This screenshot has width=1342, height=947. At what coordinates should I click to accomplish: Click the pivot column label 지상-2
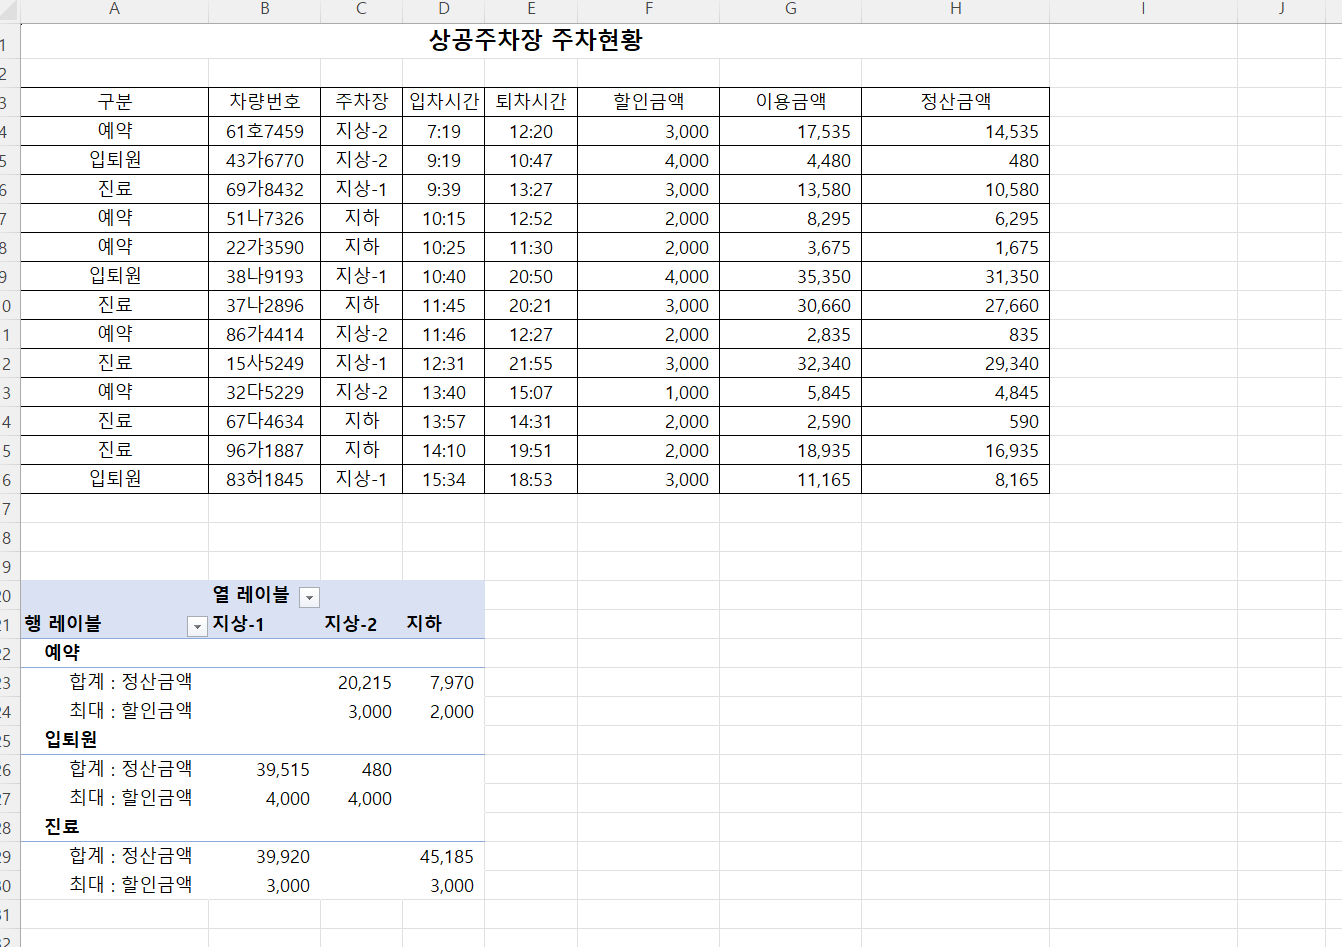pyautogui.click(x=350, y=624)
